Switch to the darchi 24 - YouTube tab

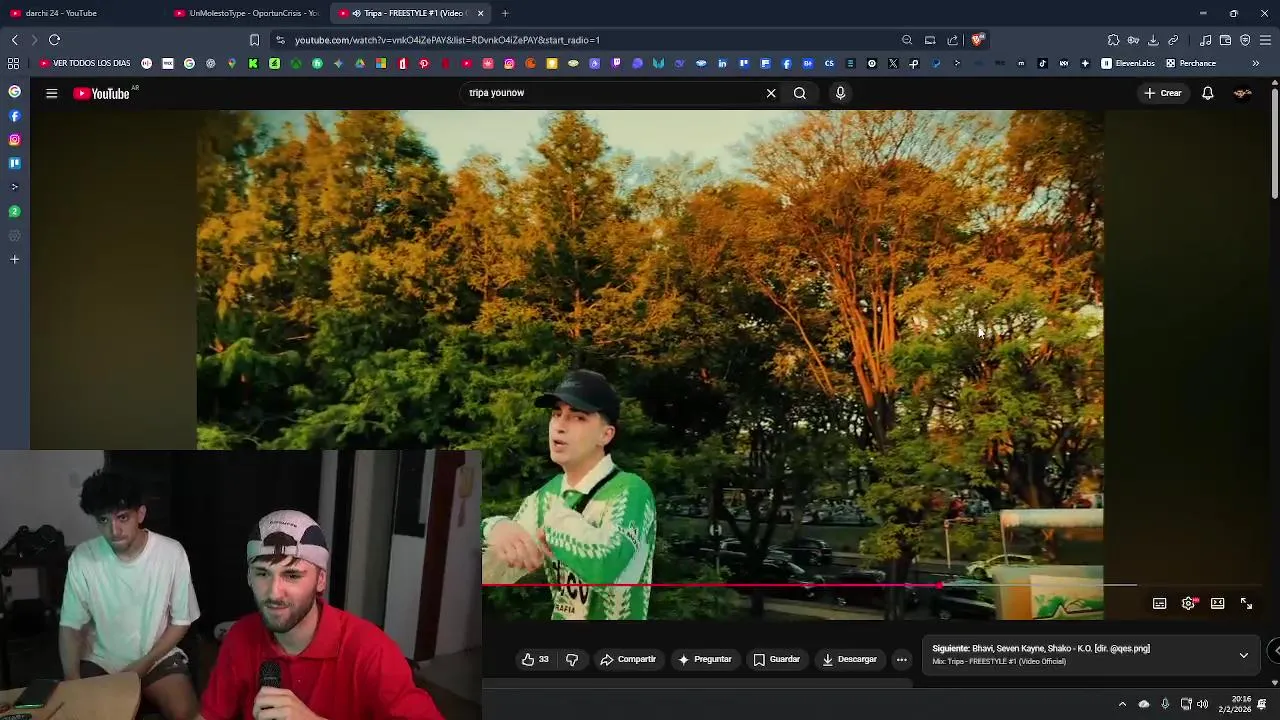pyautogui.click(x=82, y=13)
